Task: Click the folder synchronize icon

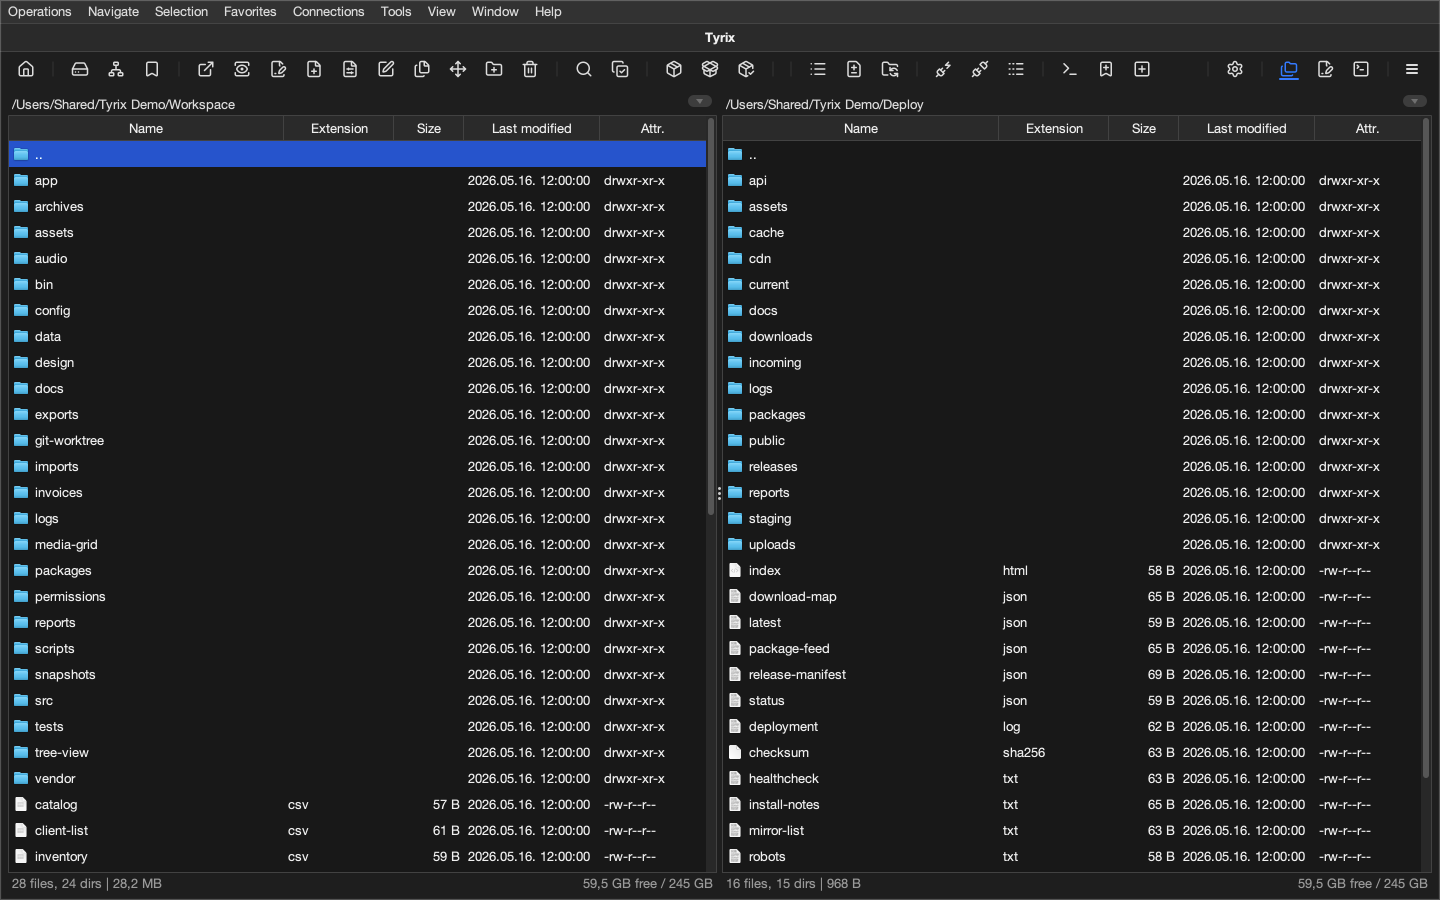Action: tap(890, 69)
